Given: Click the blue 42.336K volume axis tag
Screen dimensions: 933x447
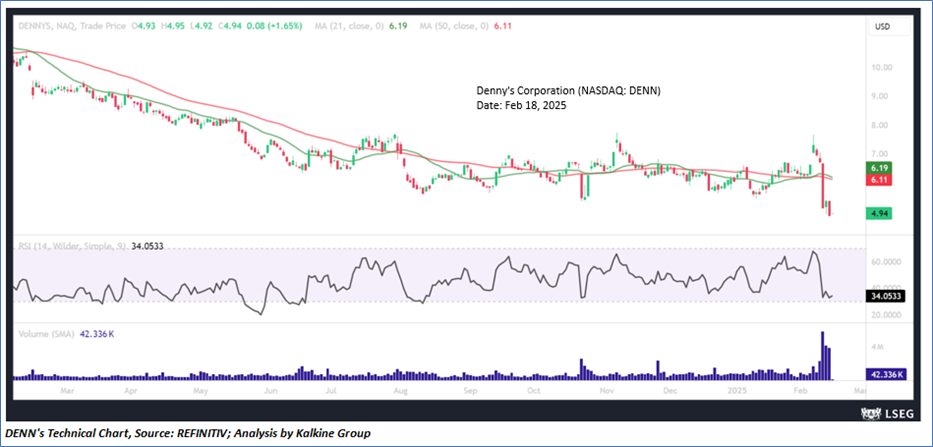Looking at the screenshot, I should [886, 374].
